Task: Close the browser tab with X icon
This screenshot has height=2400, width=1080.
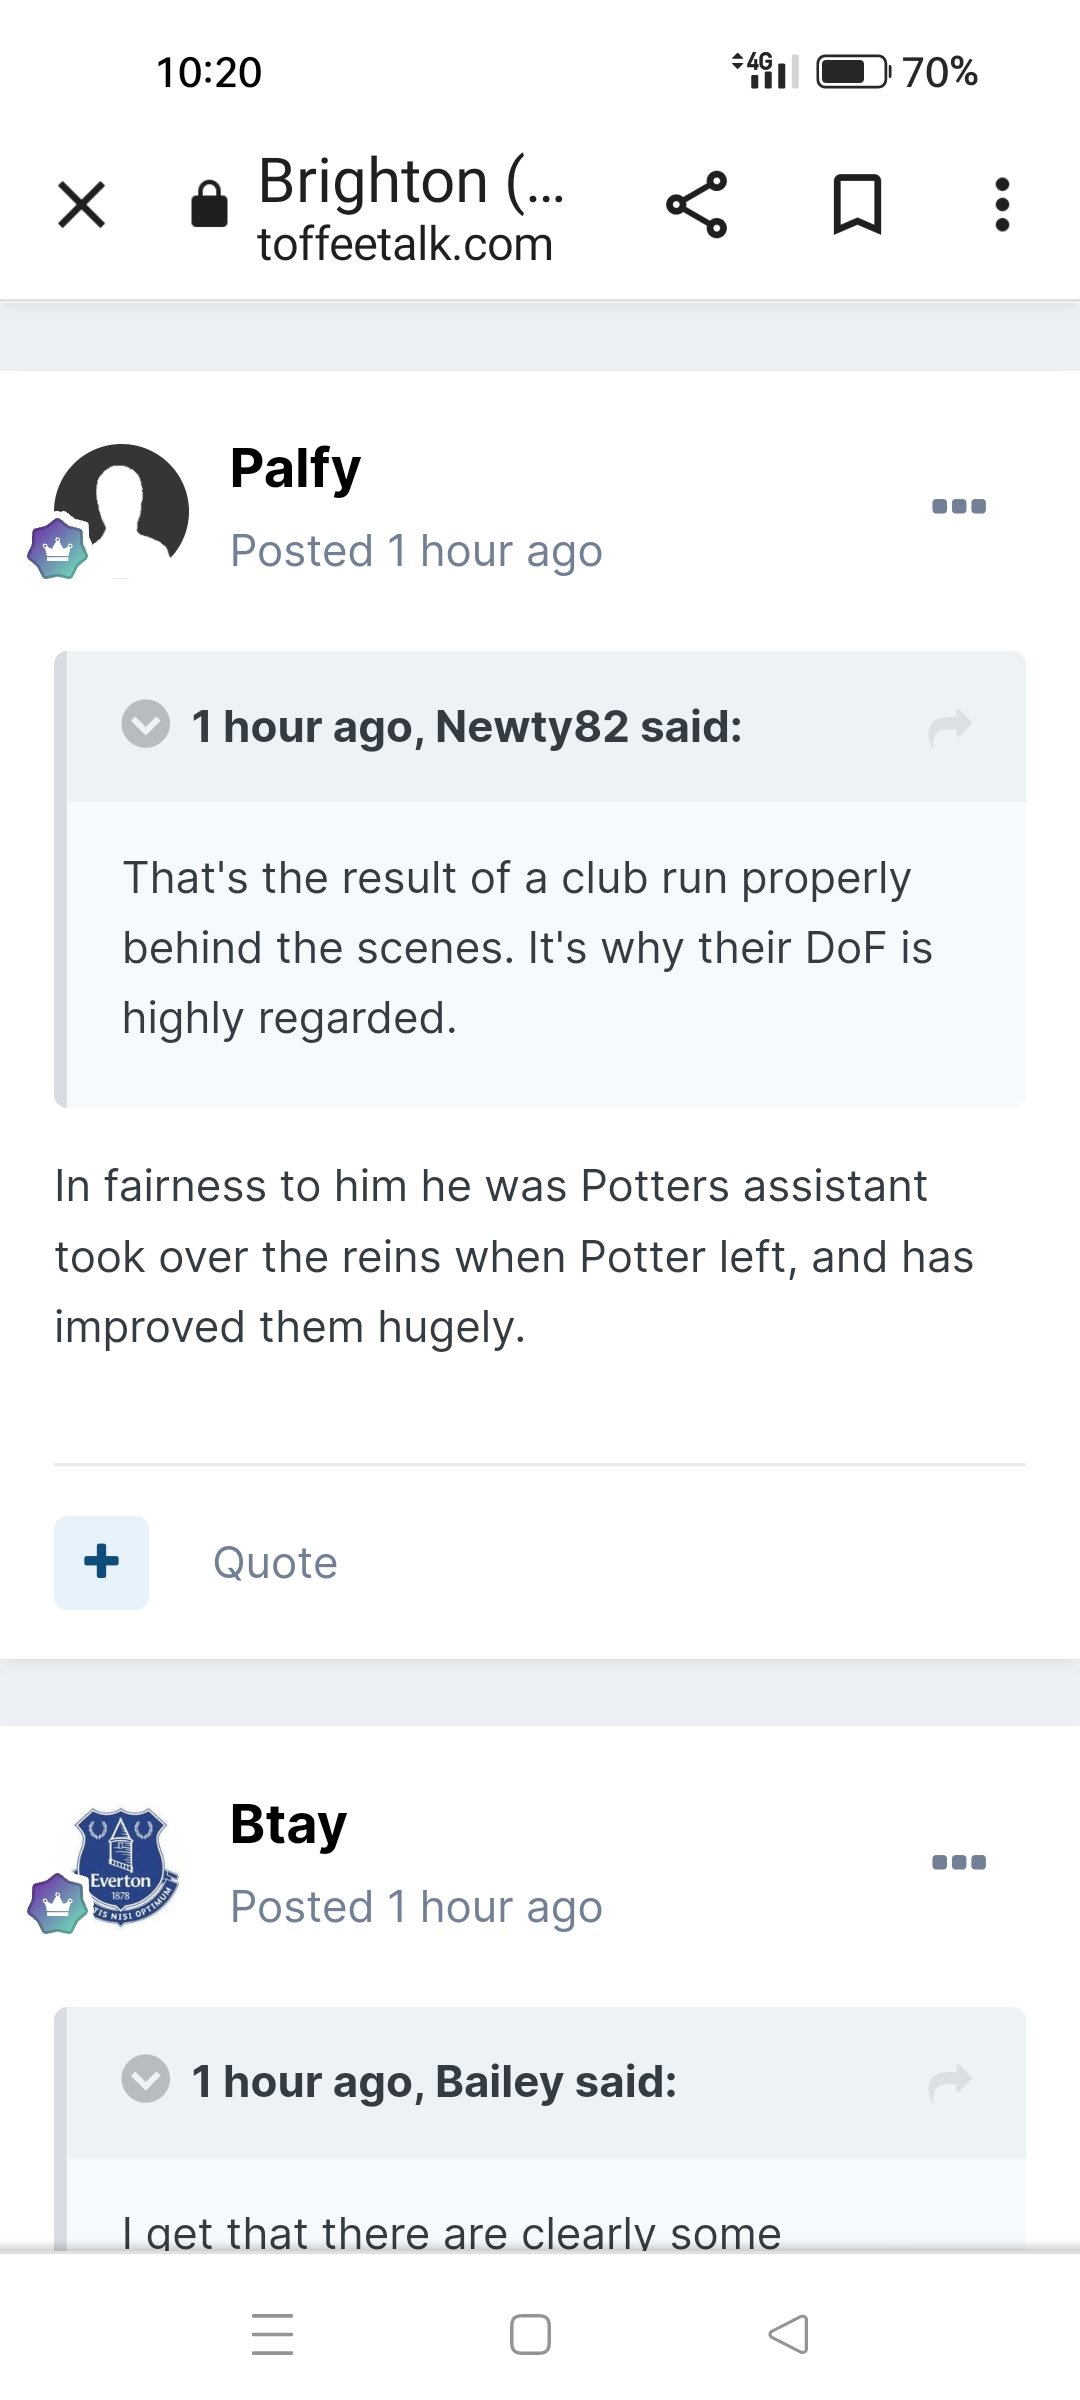Action: pos(82,205)
